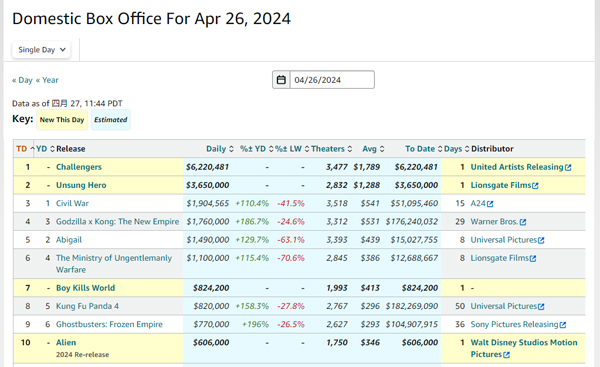Open the Kung Fu Panda 4 release link
The image size is (600, 367).
87,306
